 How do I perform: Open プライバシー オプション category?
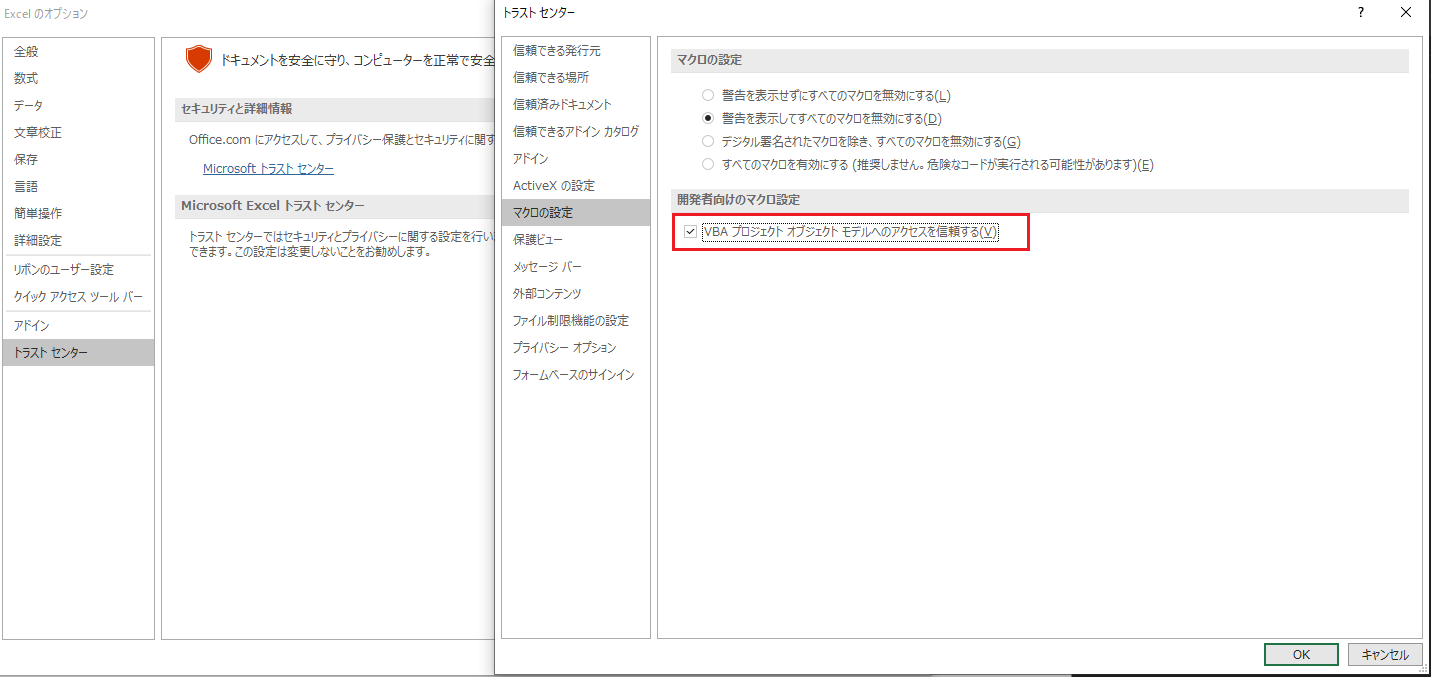(575, 347)
